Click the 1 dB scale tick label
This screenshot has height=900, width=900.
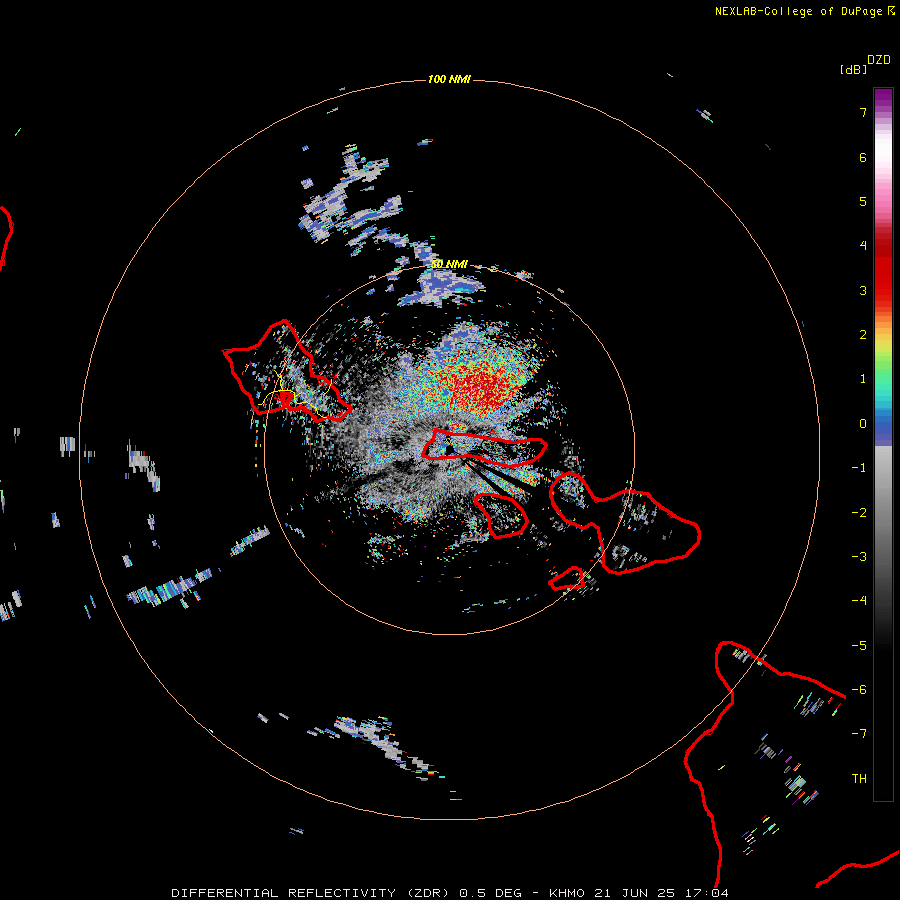[863, 379]
